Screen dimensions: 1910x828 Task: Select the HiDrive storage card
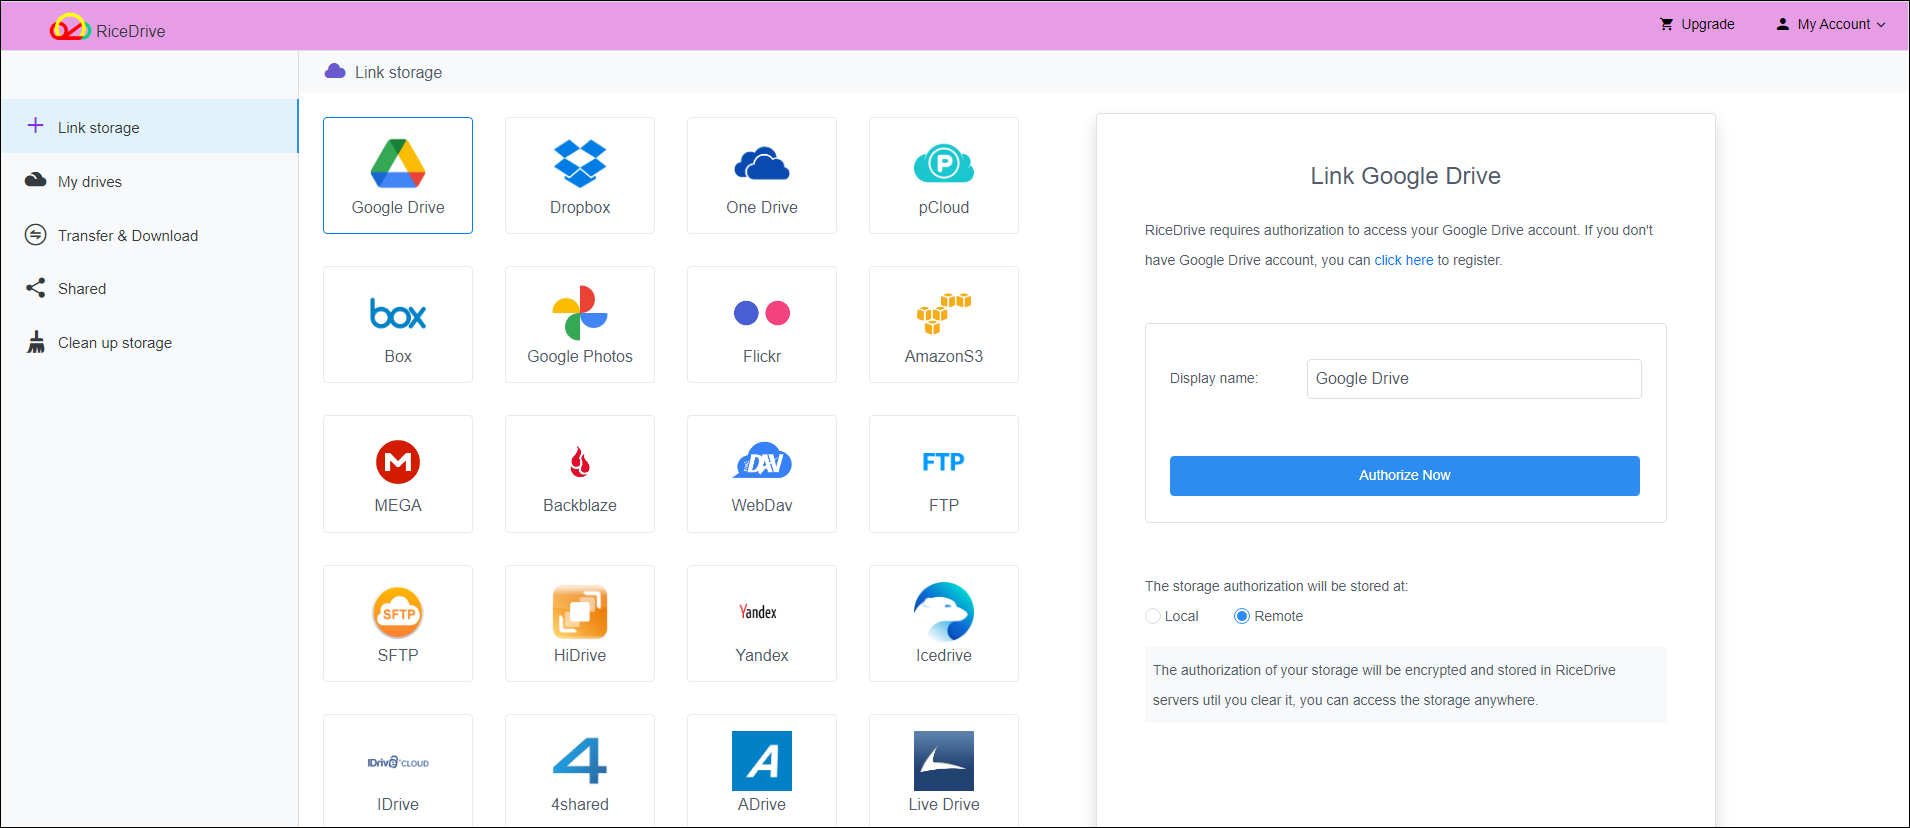(580, 623)
